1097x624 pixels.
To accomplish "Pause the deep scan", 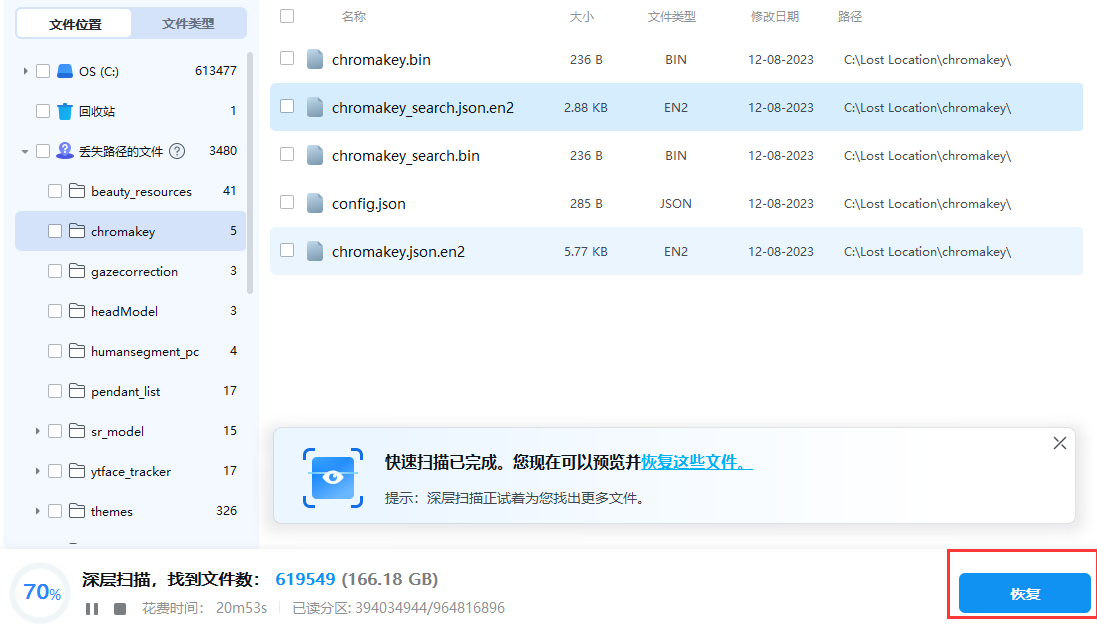I will [x=91, y=607].
